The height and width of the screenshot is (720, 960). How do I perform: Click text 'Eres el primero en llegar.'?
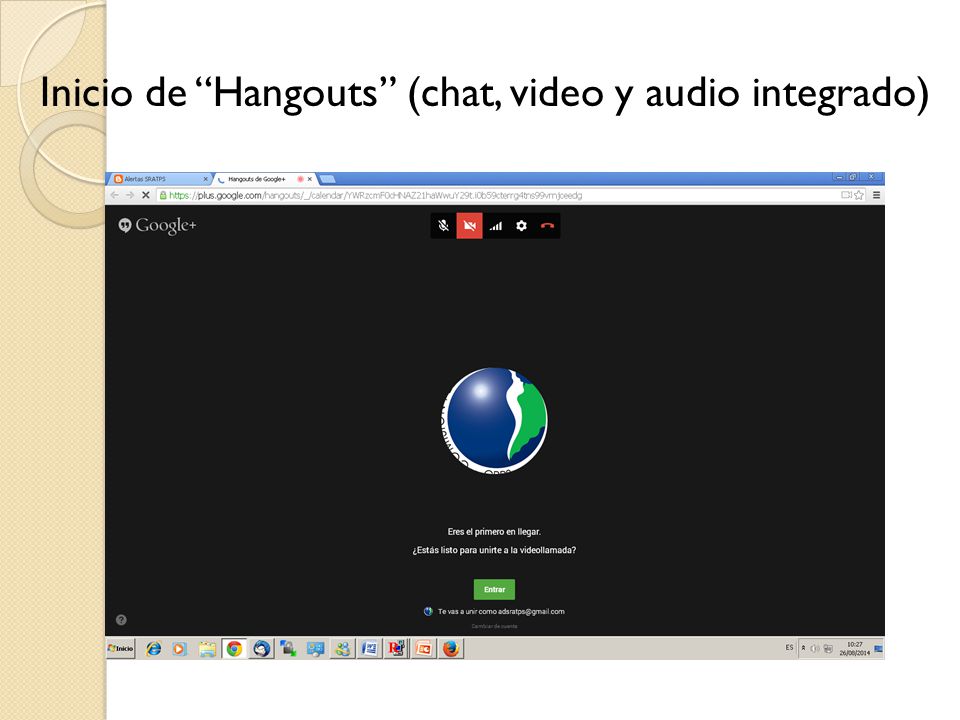click(494, 531)
